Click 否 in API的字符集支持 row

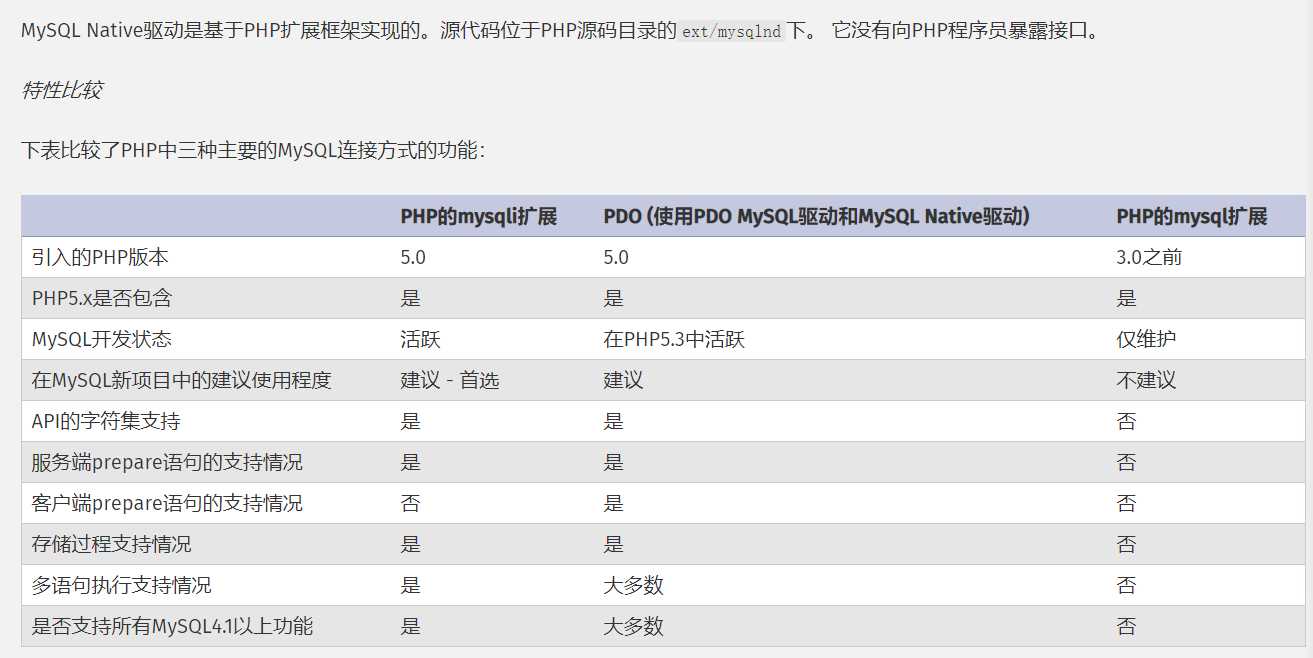click(1126, 421)
